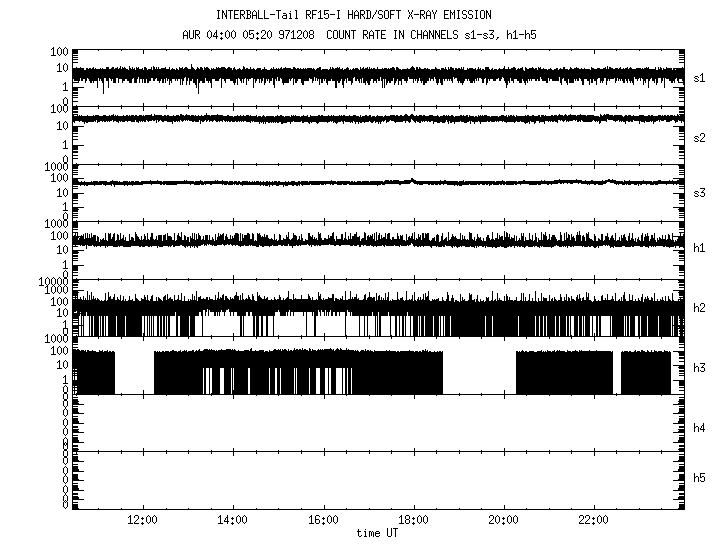720x550 pixels.
Task: Click the h2 channel label
Action: 699,308
